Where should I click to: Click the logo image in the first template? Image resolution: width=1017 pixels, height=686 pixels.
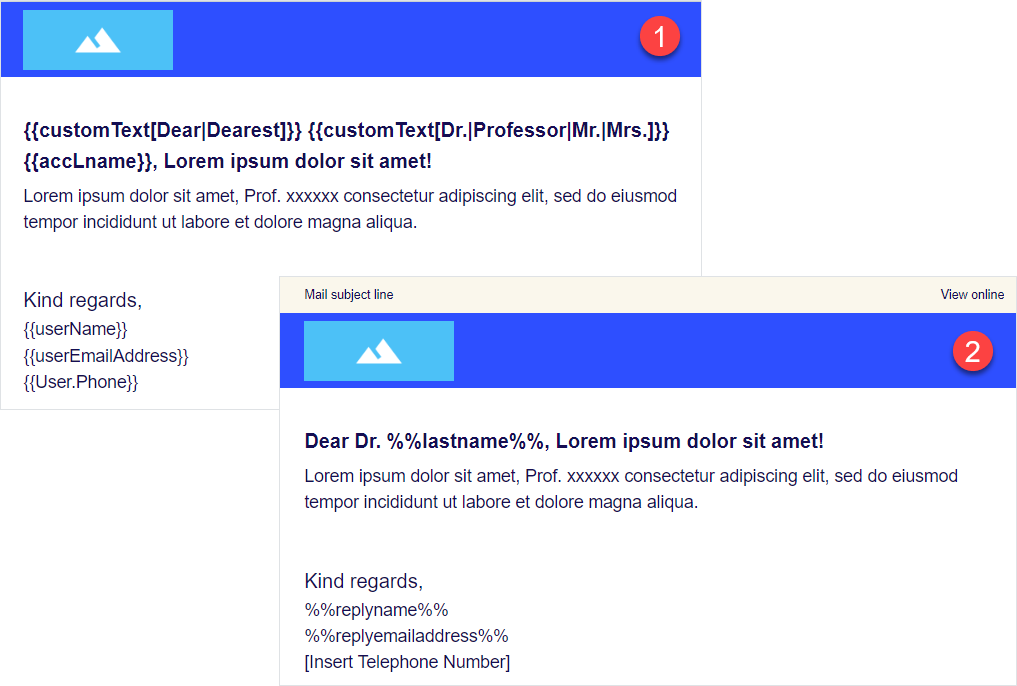click(98, 40)
